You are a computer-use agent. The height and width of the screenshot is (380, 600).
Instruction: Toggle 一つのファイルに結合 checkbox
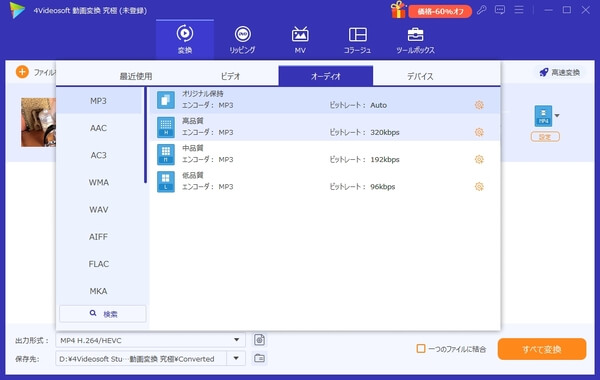(421, 349)
